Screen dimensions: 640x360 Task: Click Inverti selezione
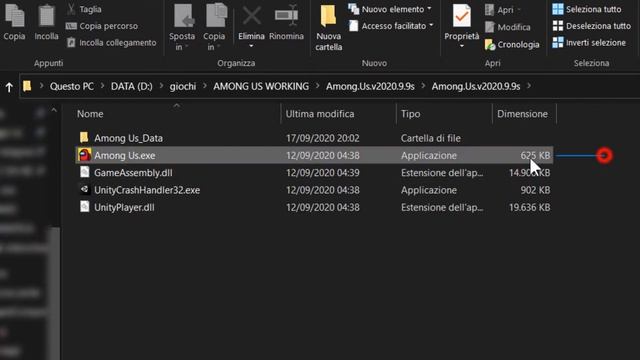click(589, 42)
